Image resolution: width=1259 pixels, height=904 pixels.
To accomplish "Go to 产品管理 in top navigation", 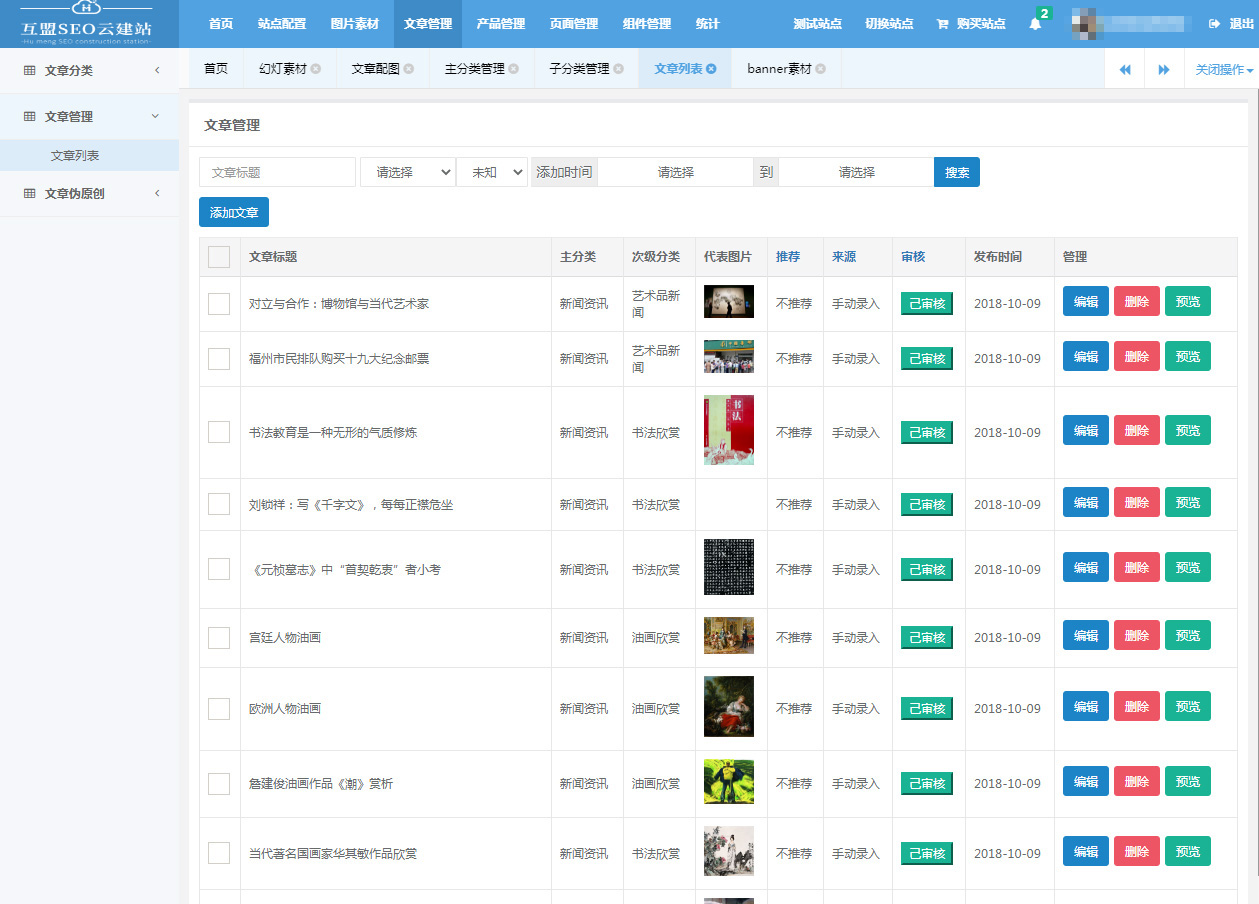I will coord(501,24).
